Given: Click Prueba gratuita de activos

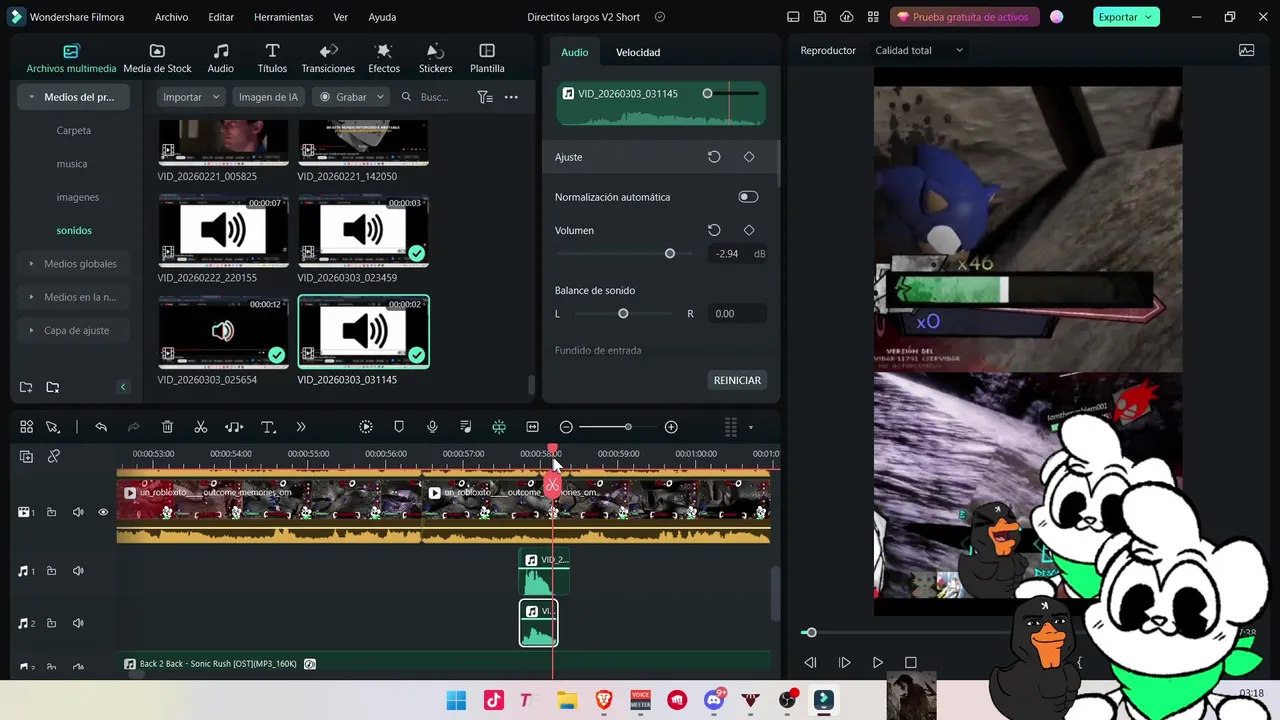Looking at the screenshot, I should (x=964, y=17).
